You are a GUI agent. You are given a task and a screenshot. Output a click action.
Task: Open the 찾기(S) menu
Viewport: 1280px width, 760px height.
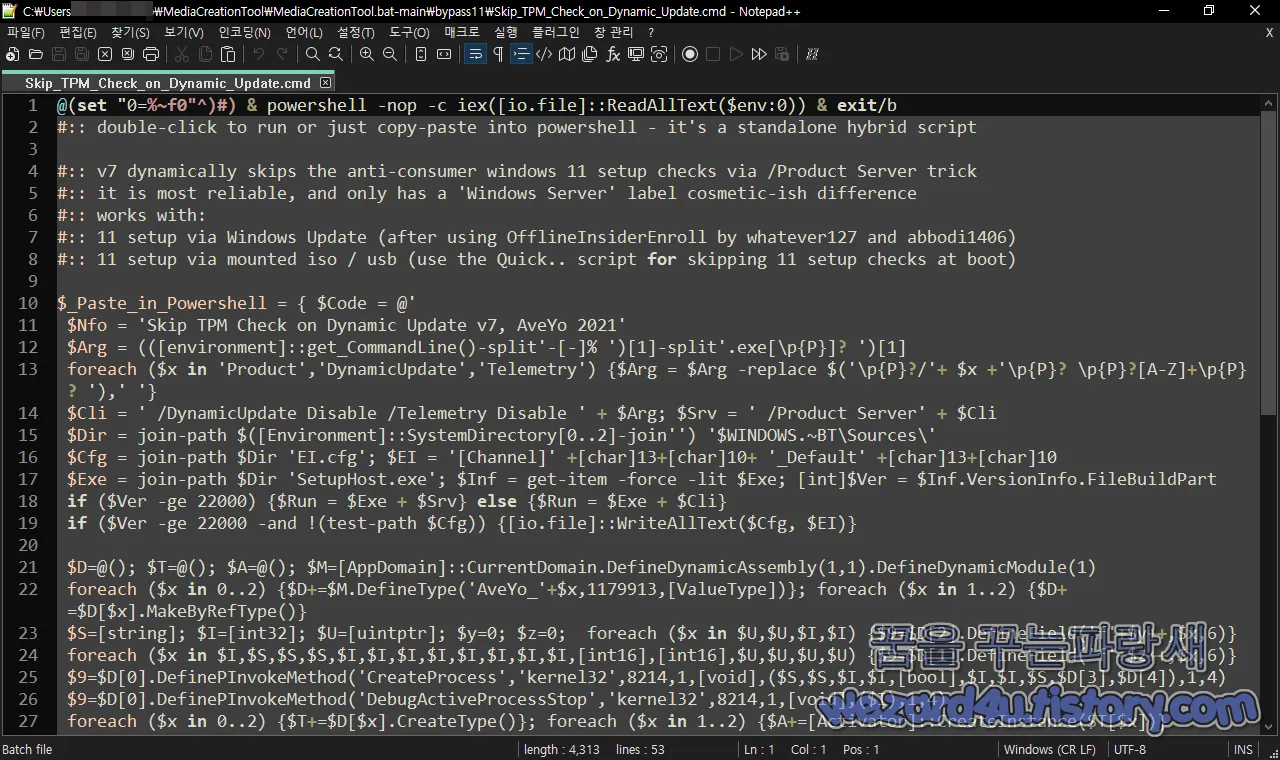point(130,33)
